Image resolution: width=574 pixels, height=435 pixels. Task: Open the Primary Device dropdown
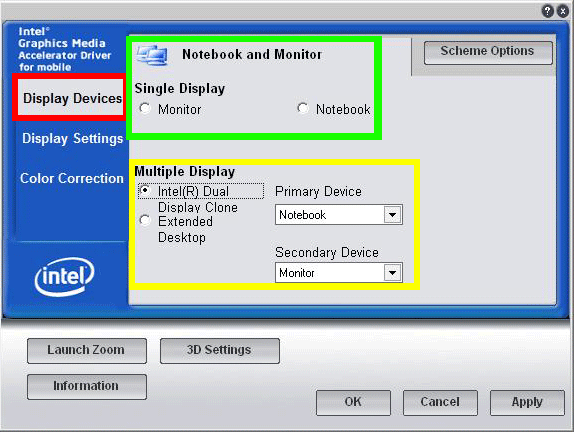point(339,215)
